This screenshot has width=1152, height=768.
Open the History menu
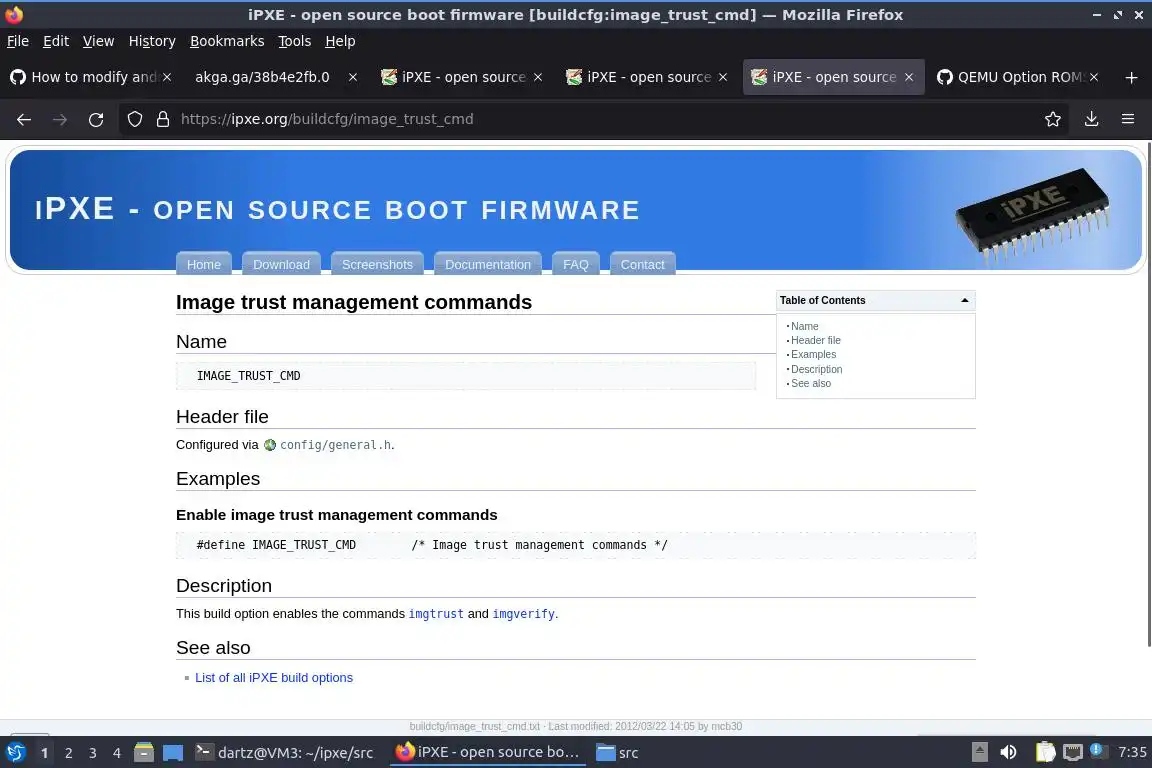152,41
